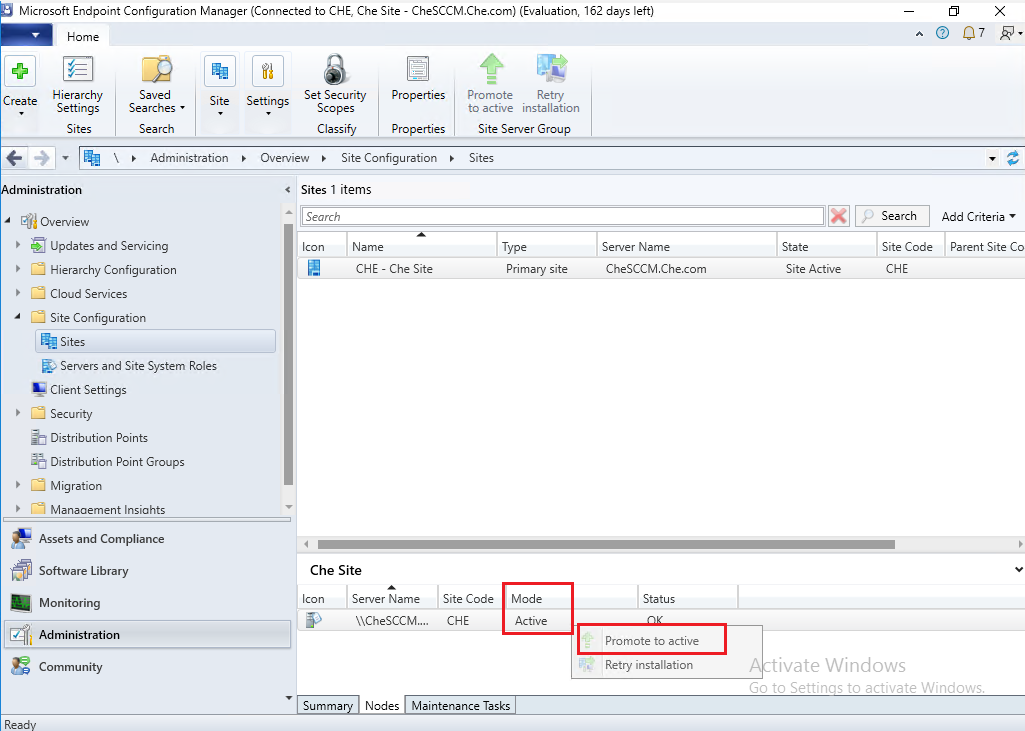
Task: Collapse the ribbon with the up caret
Action: pos(919,33)
